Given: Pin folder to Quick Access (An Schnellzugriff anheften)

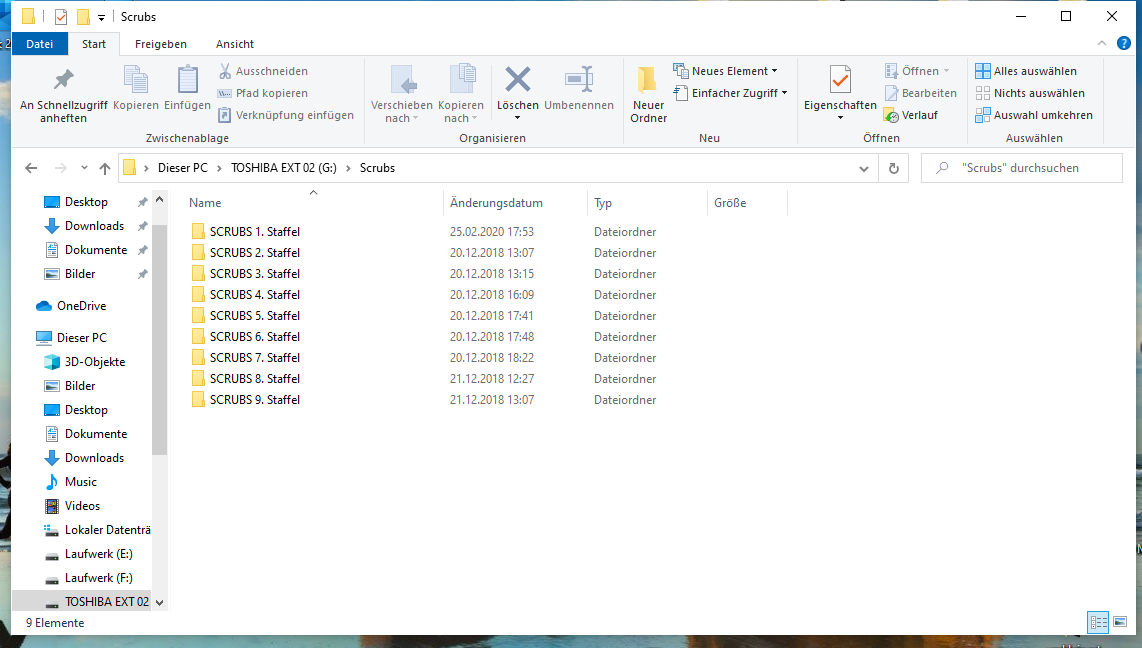Looking at the screenshot, I should [x=63, y=95].
